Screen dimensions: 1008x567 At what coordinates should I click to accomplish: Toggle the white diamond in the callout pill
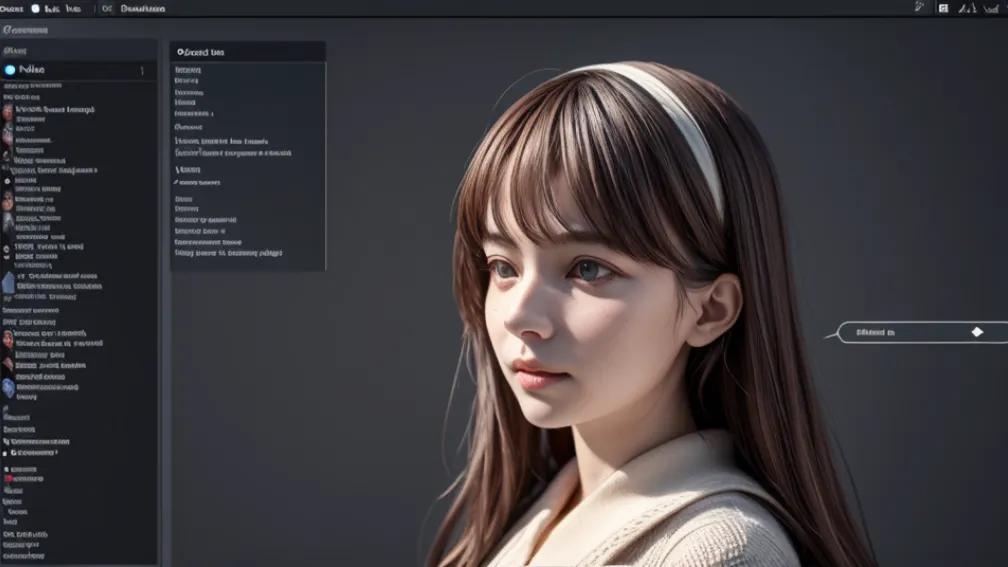[x=977, y=332]
